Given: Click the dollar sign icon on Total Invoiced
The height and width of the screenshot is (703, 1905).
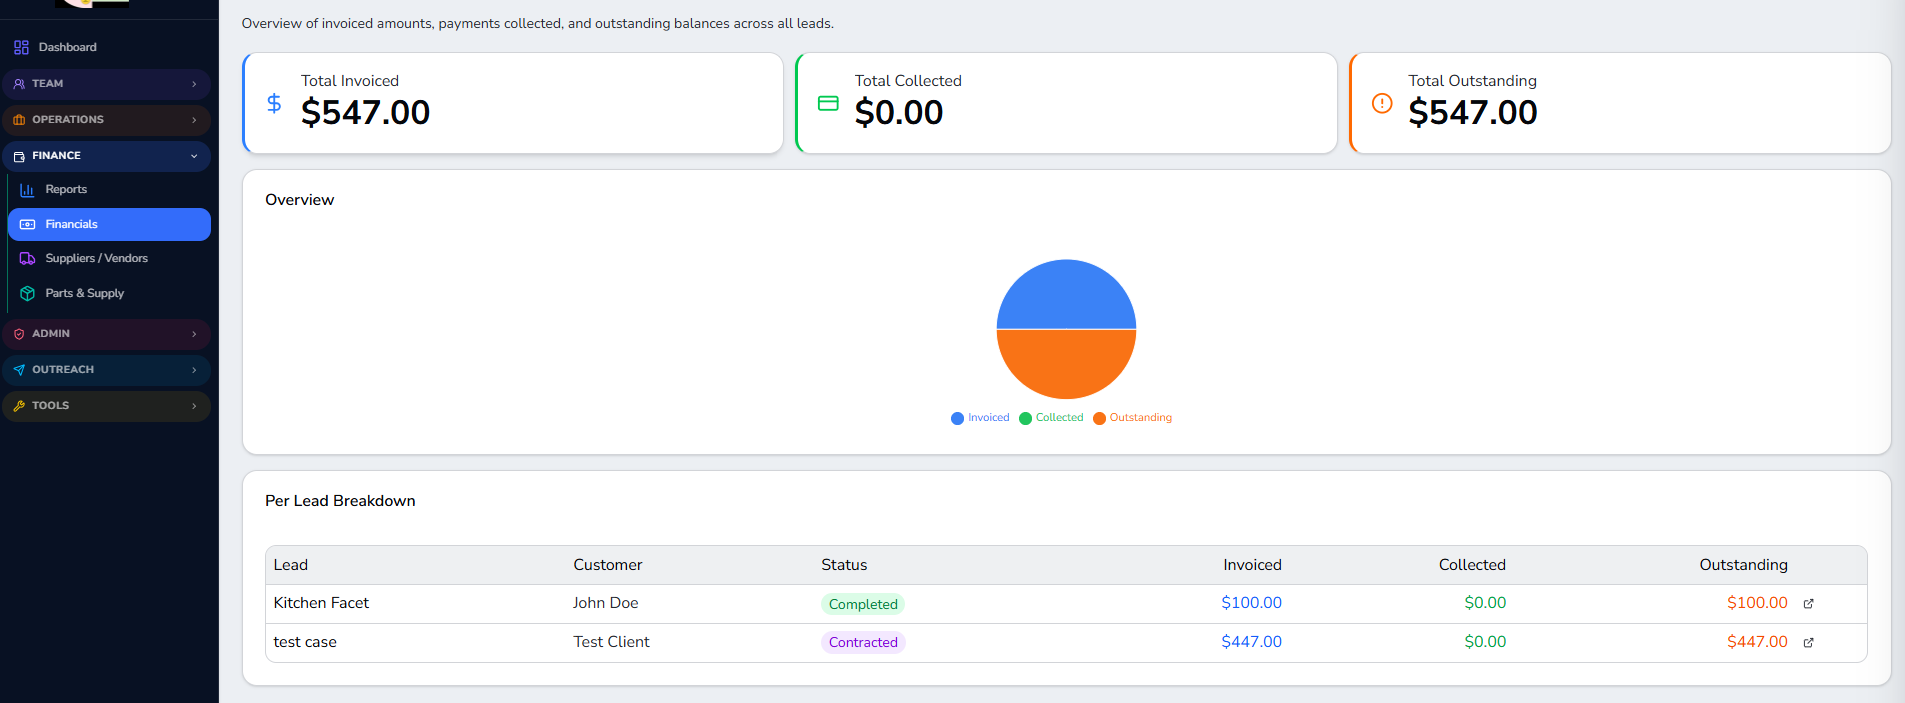Looking at the screenshot, I should click(x=274, y=103).
